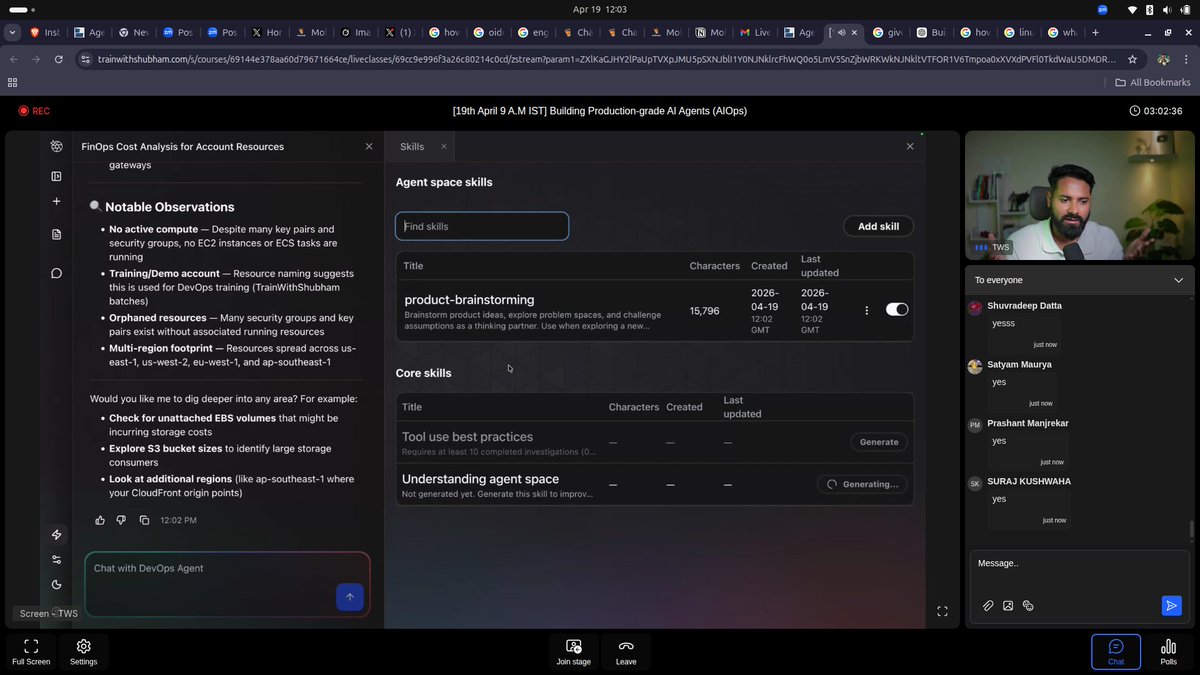Give thumbs up to the agent response
This screenshot has width=1200, height=675.
[x=100, y=520]
